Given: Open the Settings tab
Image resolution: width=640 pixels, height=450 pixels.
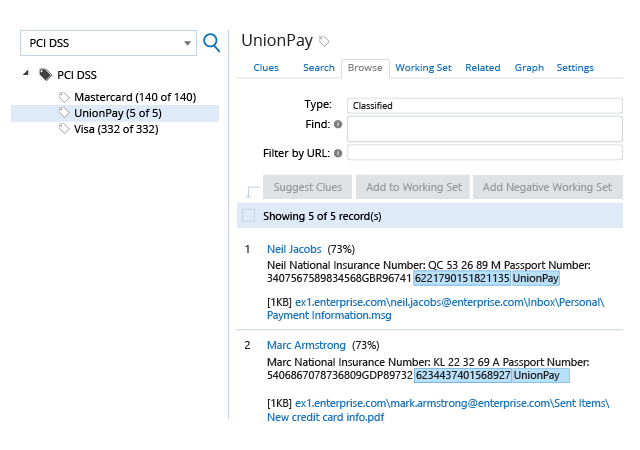Looking at the screenshot, I should pos(575,68).
